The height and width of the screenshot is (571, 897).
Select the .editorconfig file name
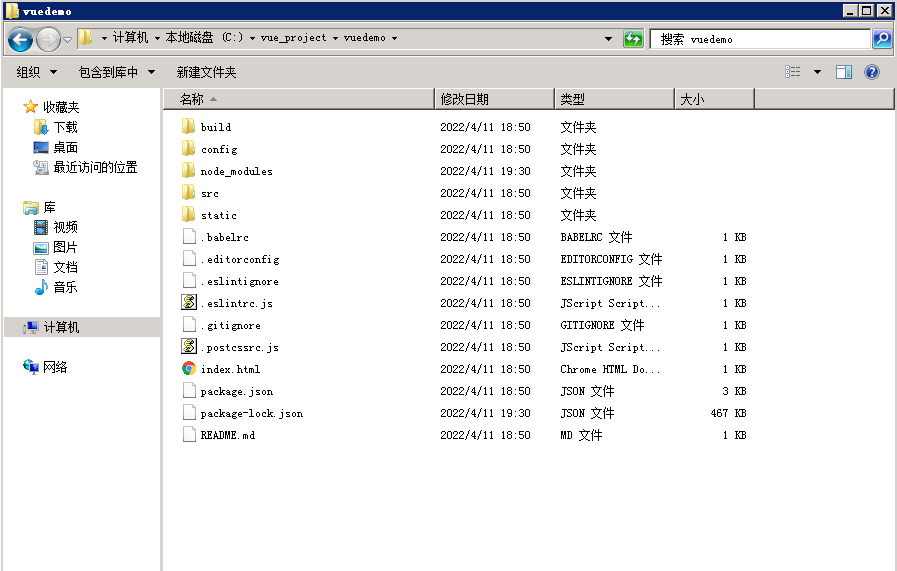pyautogui.click(x=240, y=259)
